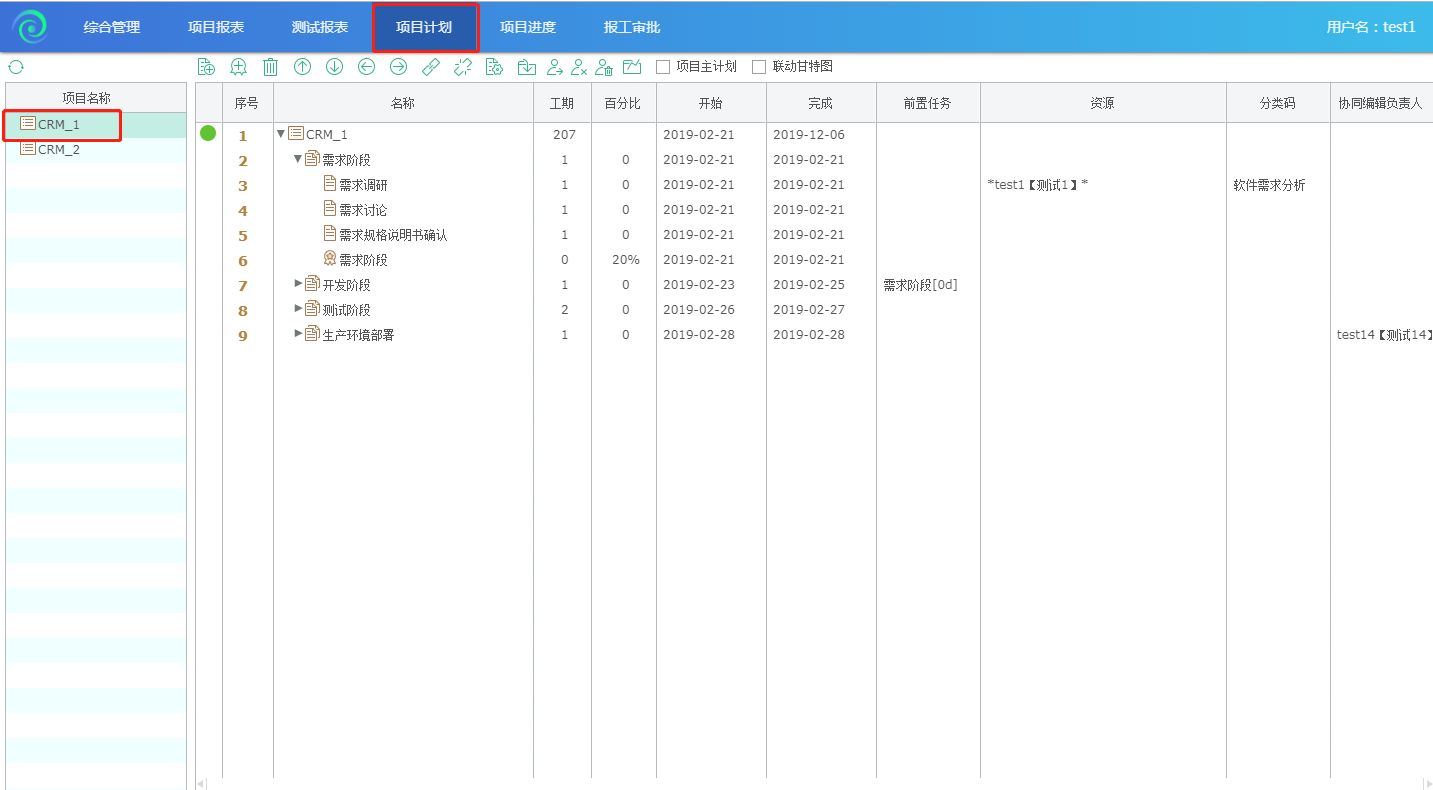Toggle the 联动甘特图 checkbox
The height and width of the screenshot is (790, 1433).
(x=759, y=67)
